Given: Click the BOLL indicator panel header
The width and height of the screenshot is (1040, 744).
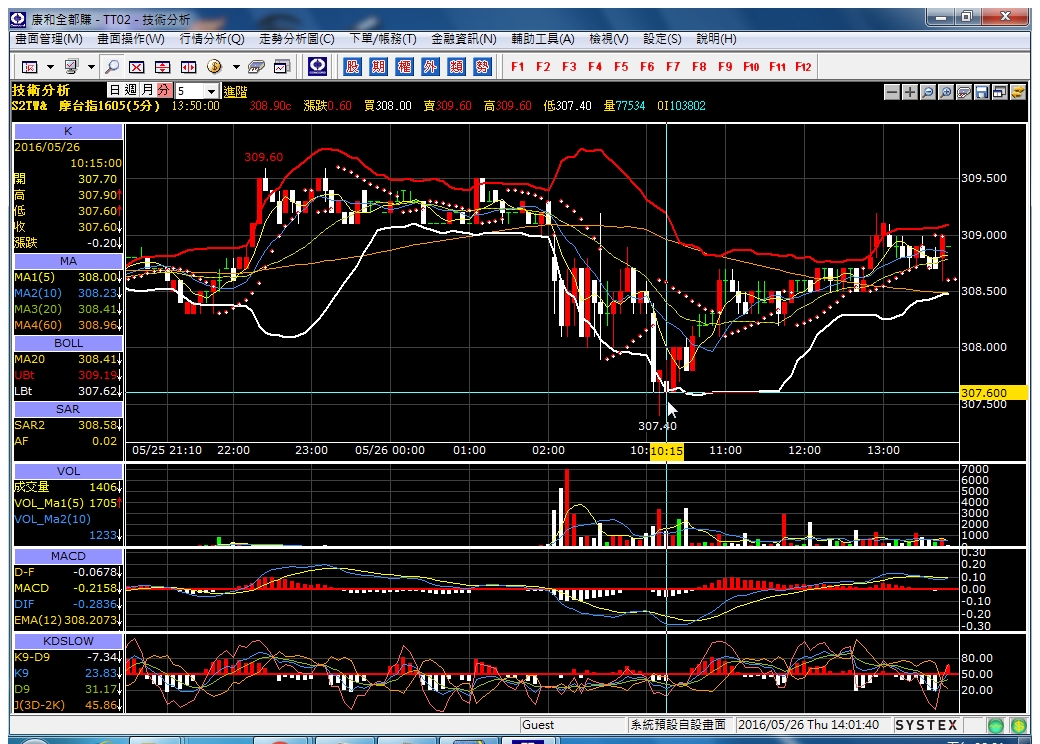Looking at the screenshot, I should coord(68,343).
